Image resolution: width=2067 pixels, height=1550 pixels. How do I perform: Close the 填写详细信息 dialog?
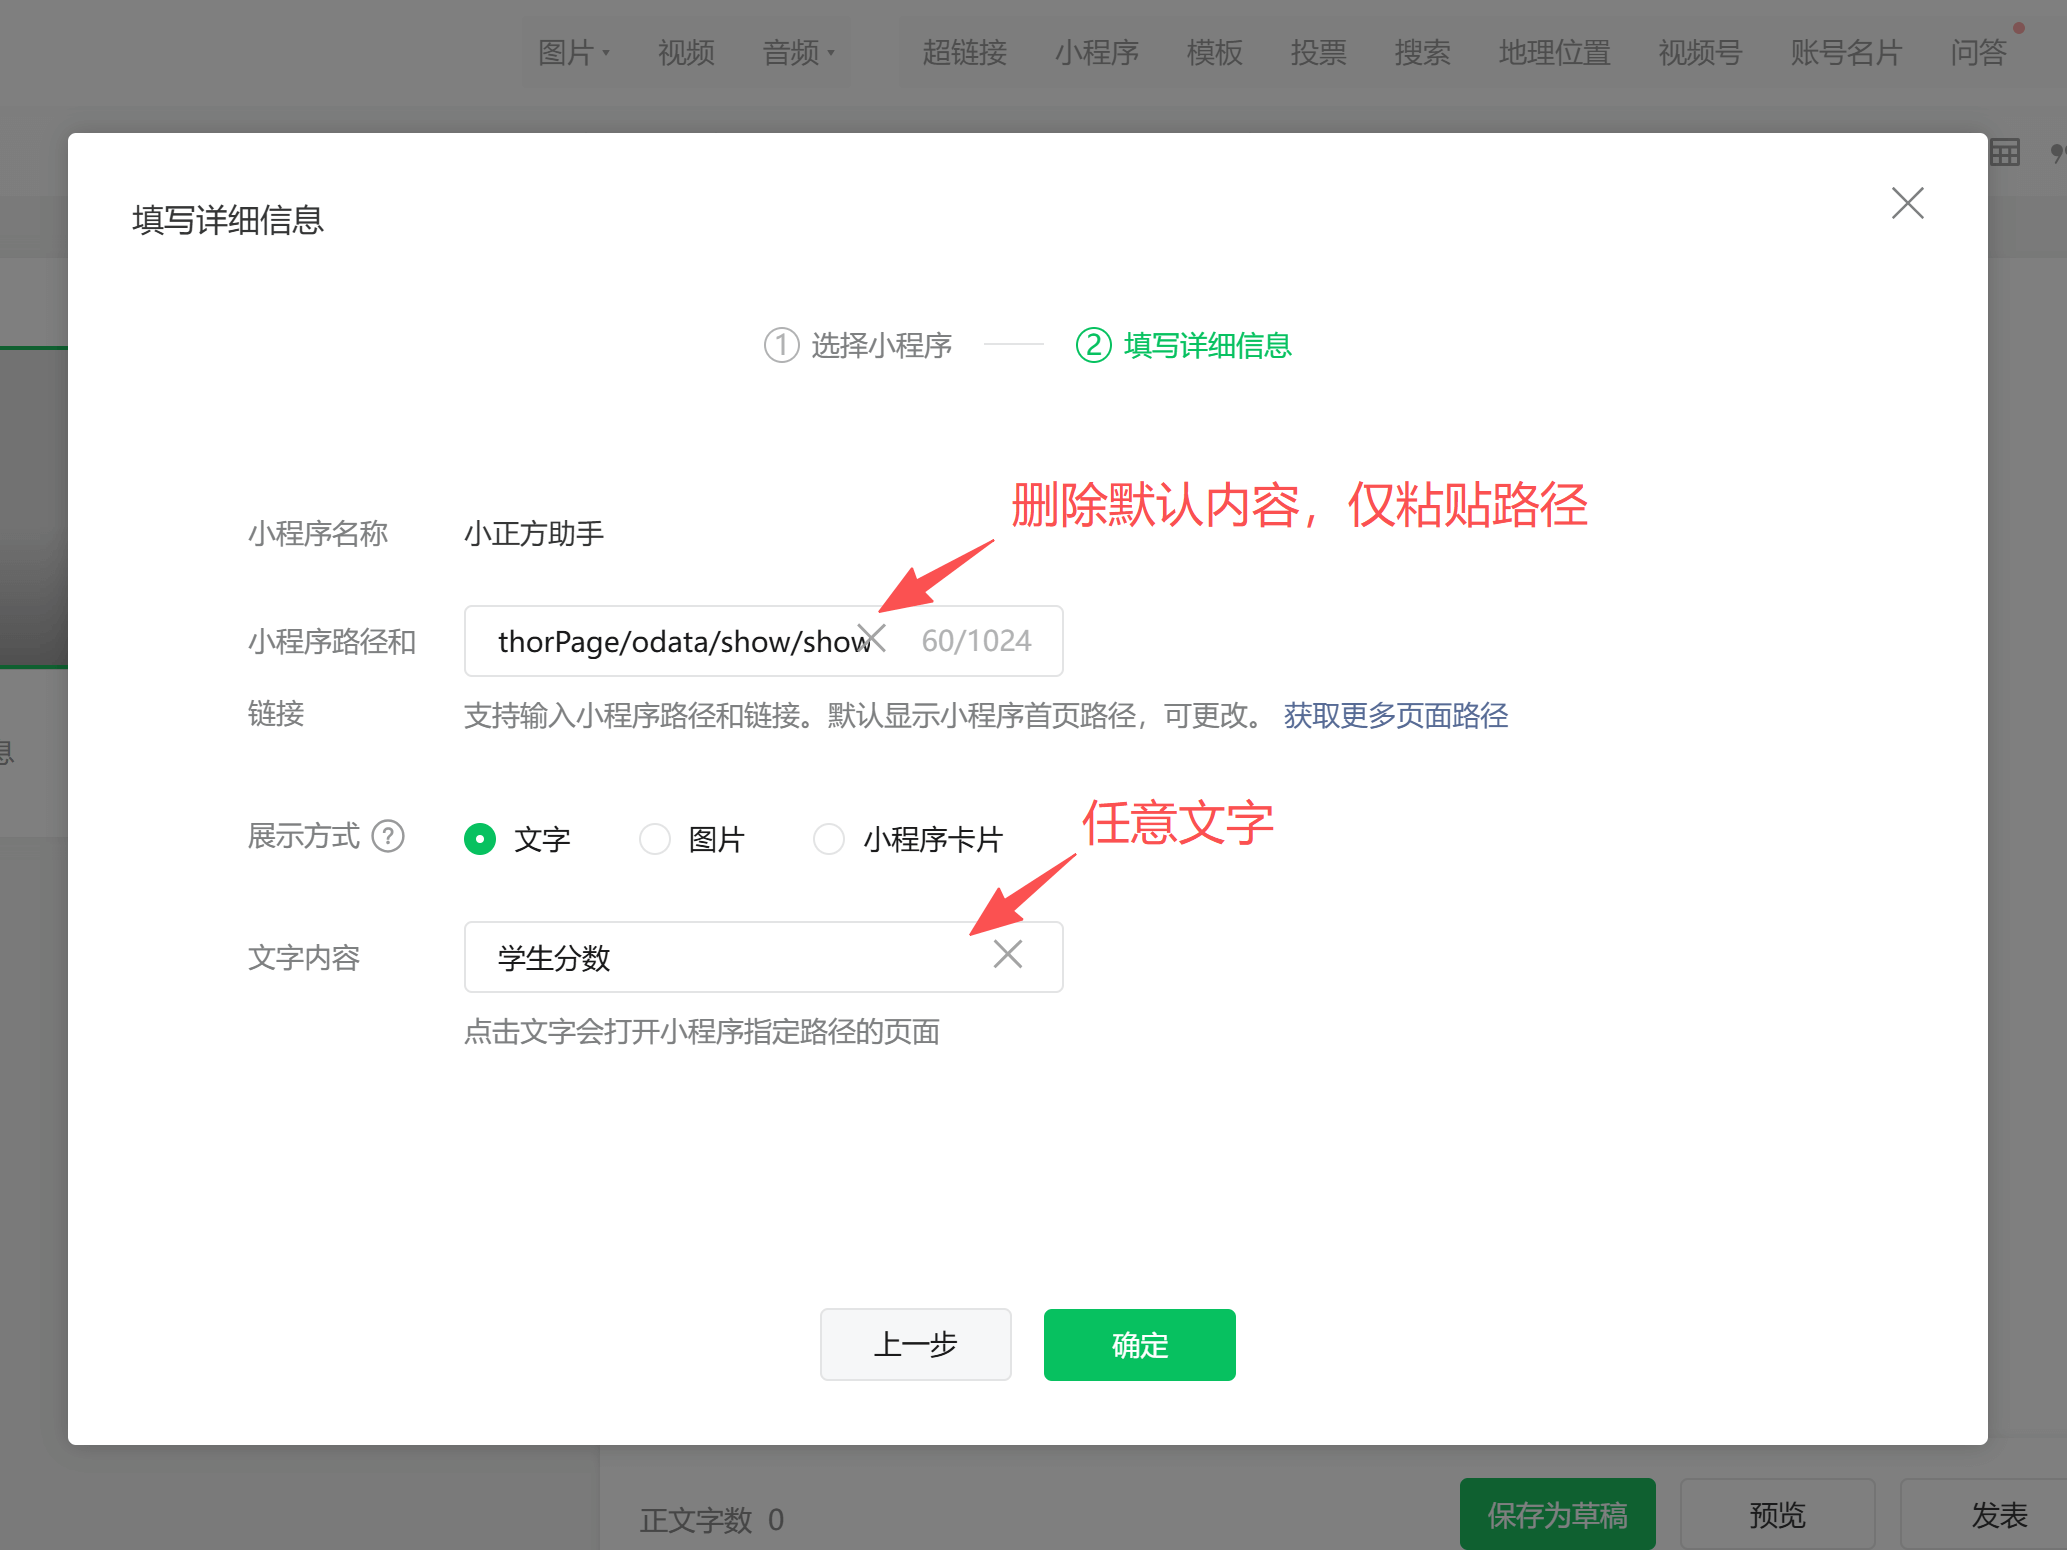pos(1907,203)
